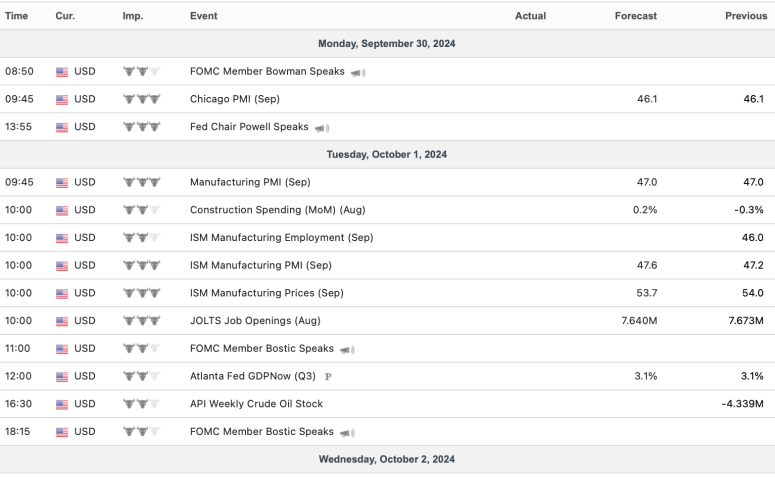The image size is (775, 477).
Task: Click the Forecast column header
Action: click(x=636, y=16)
